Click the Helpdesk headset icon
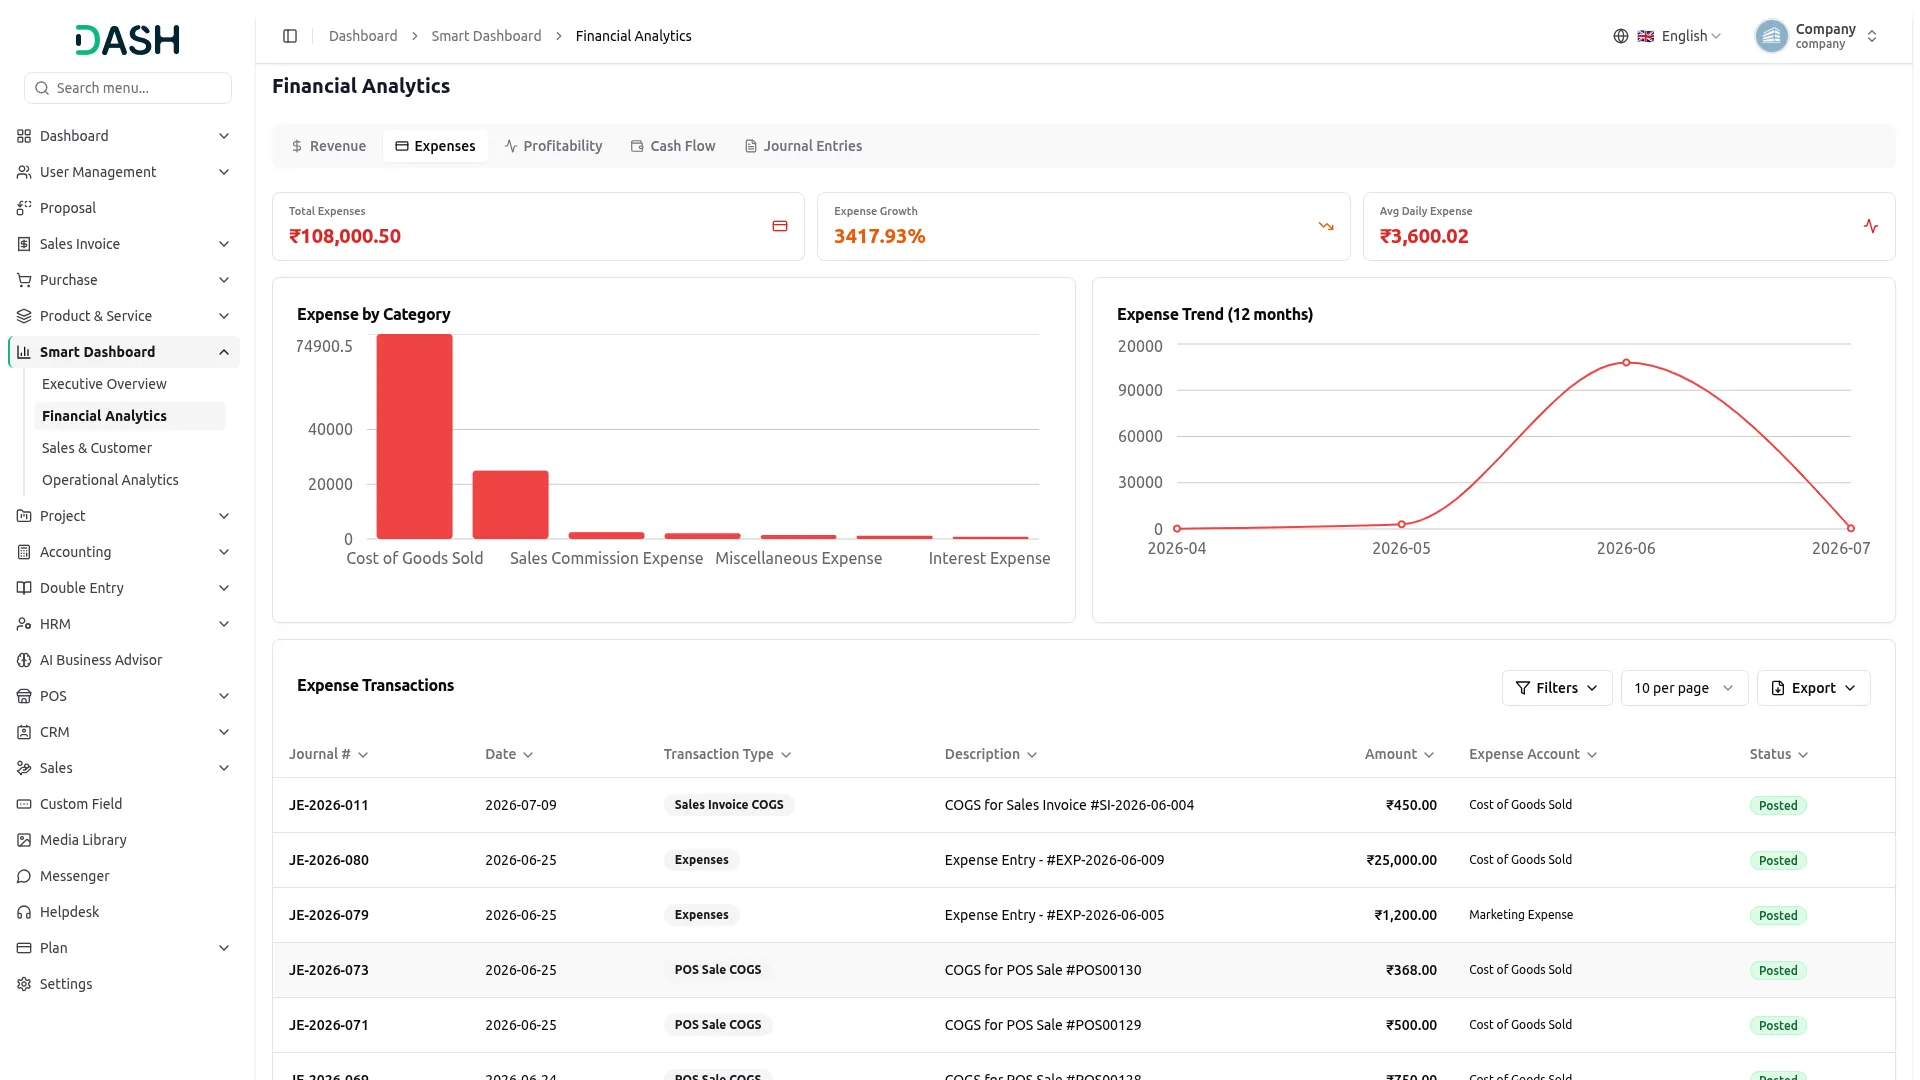 24,912
